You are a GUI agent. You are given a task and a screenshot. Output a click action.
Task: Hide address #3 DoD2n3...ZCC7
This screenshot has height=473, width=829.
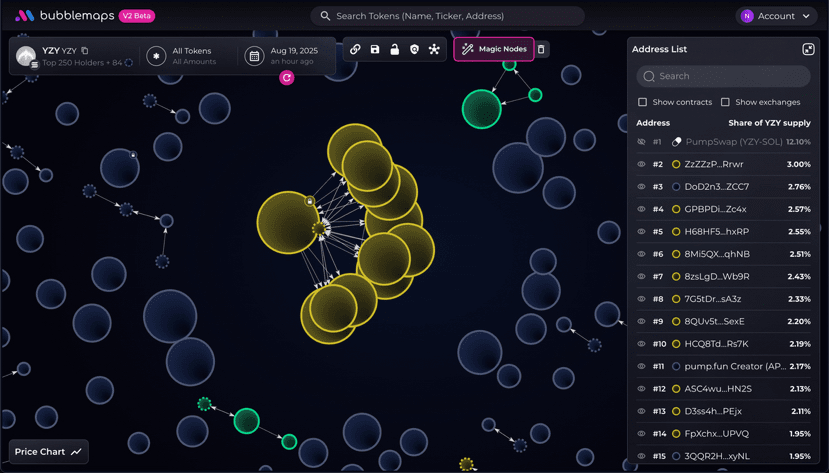(641, 187)
